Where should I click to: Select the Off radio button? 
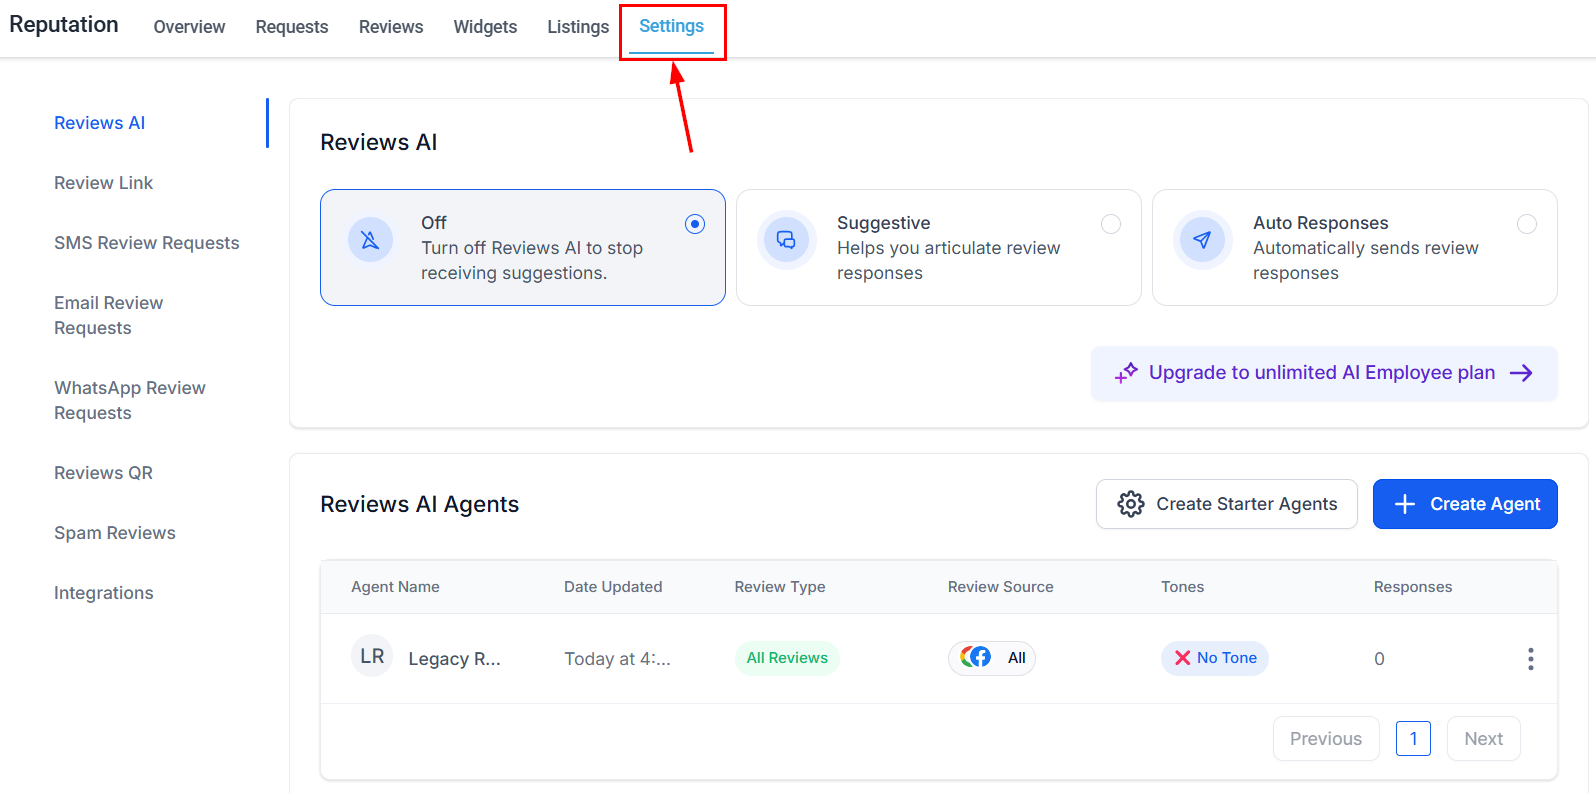695,224
